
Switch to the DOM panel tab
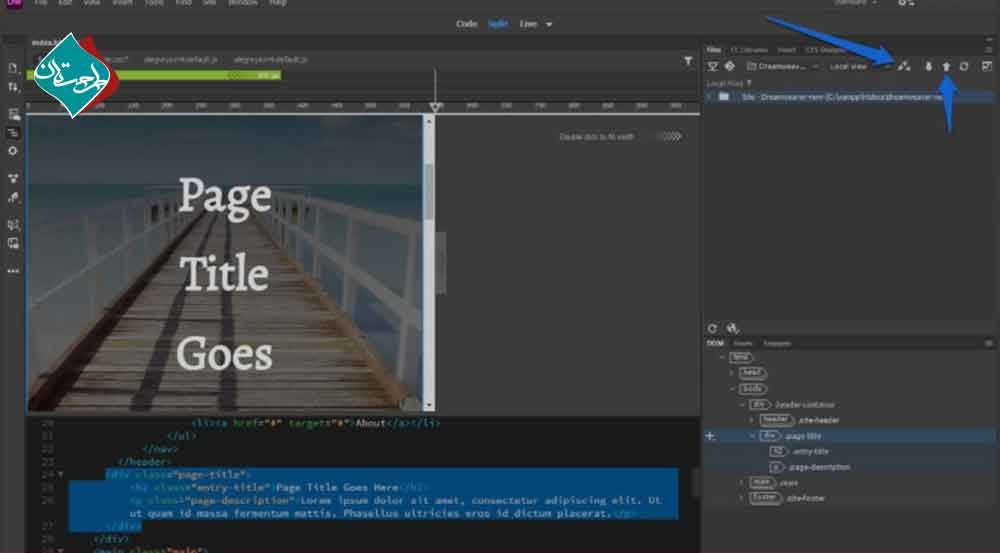(715, 343)
